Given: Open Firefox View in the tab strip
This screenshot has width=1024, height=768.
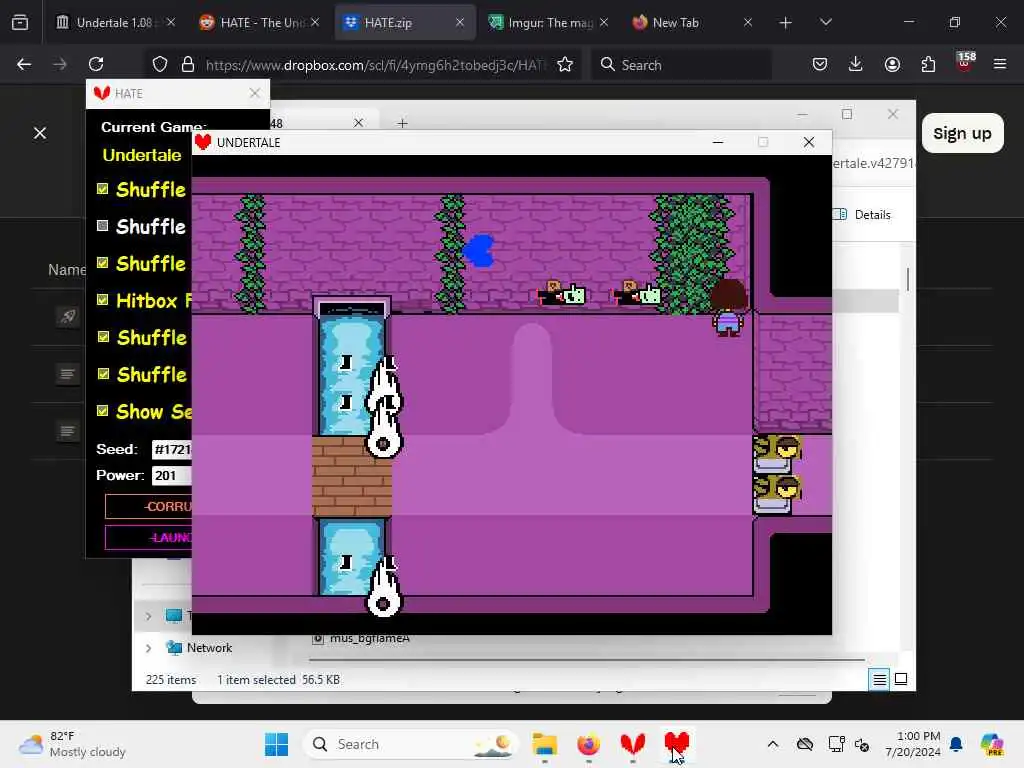Looking at the screenshot, I should click(20, 22).
